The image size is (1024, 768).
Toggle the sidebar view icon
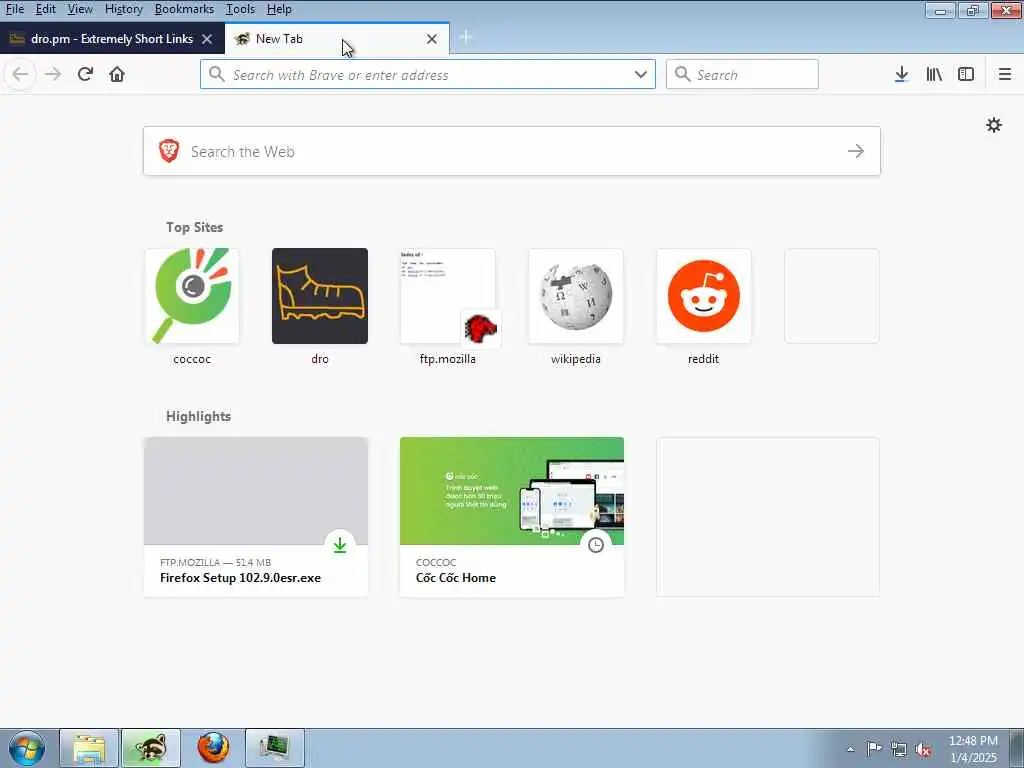click(x=966, y=74)
